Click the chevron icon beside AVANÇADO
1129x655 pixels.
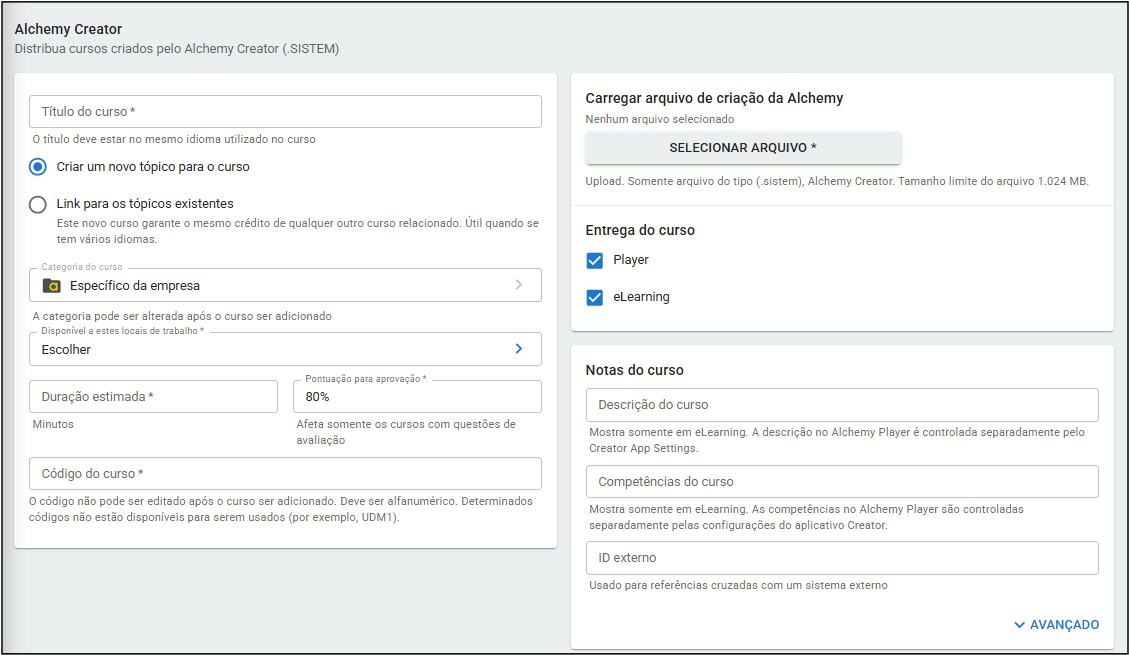[1019, 625]
